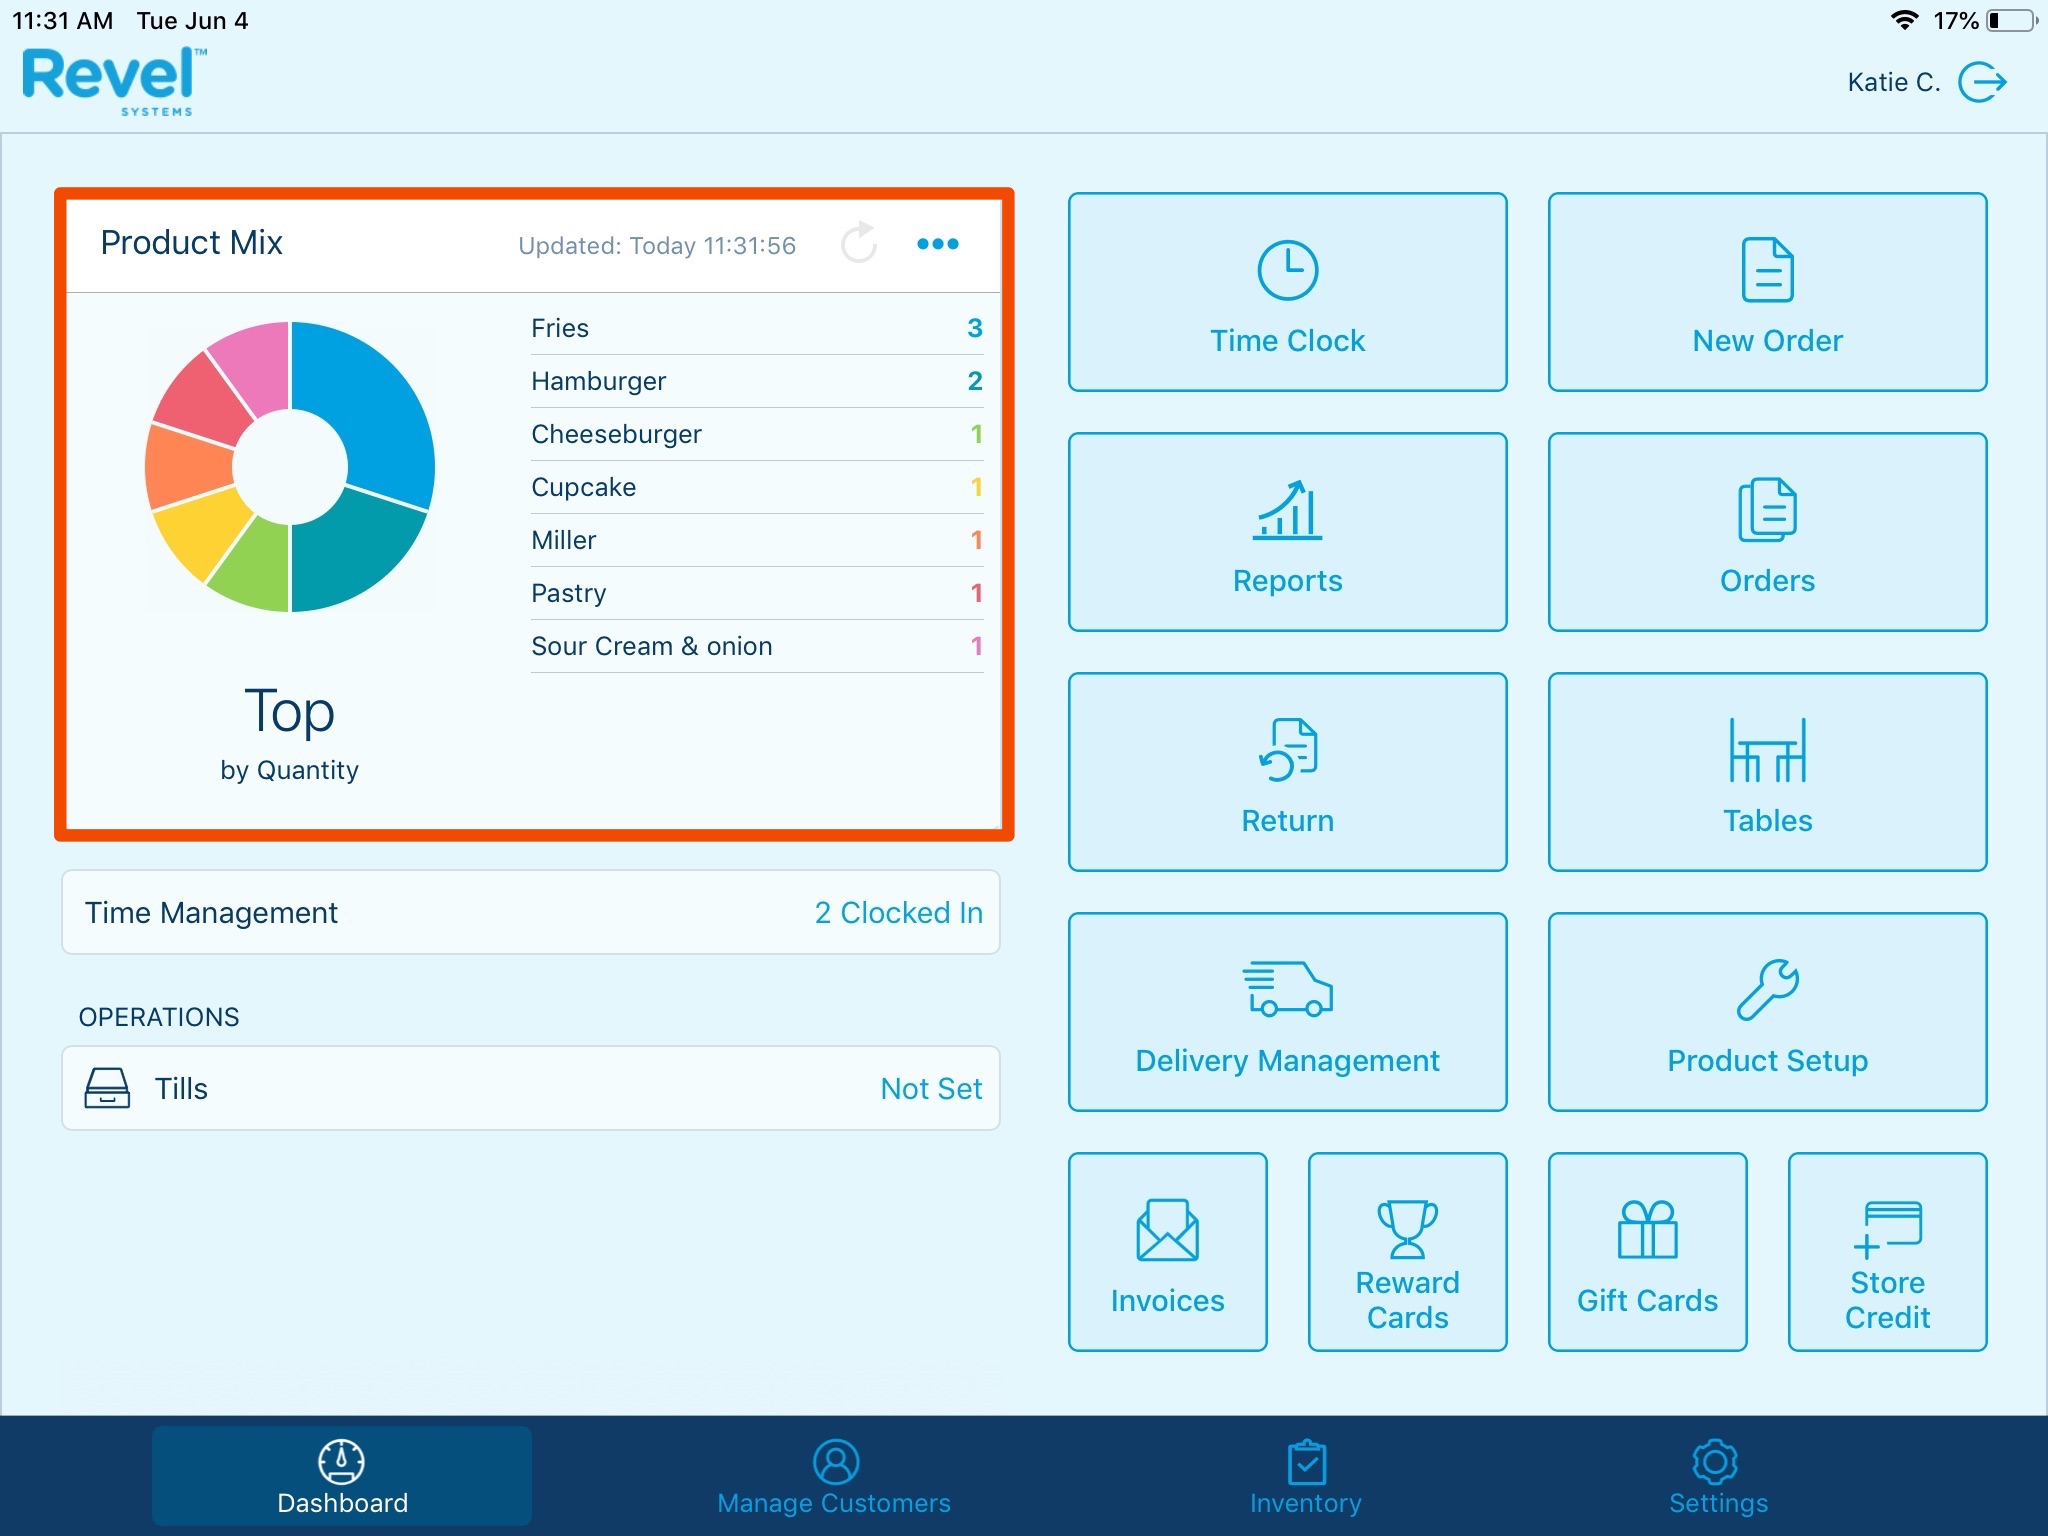Refresh the Product Mix widget
2048x1536 pixels.
point(858,243)
